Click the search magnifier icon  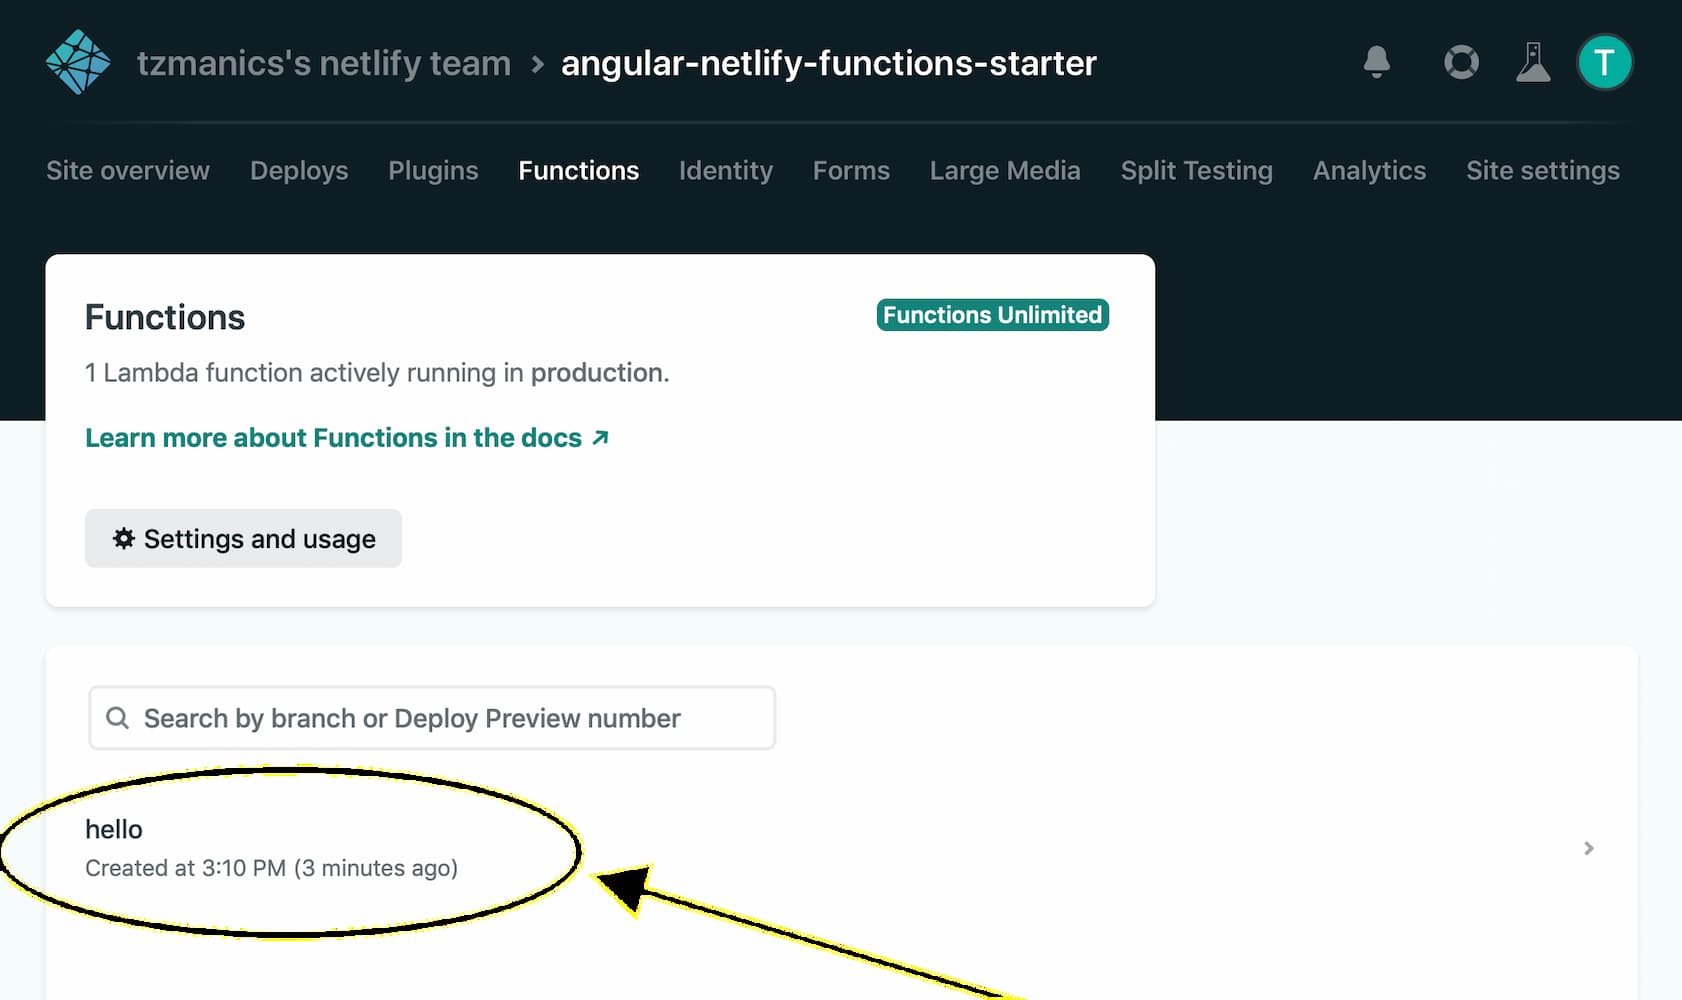point(117,717)
